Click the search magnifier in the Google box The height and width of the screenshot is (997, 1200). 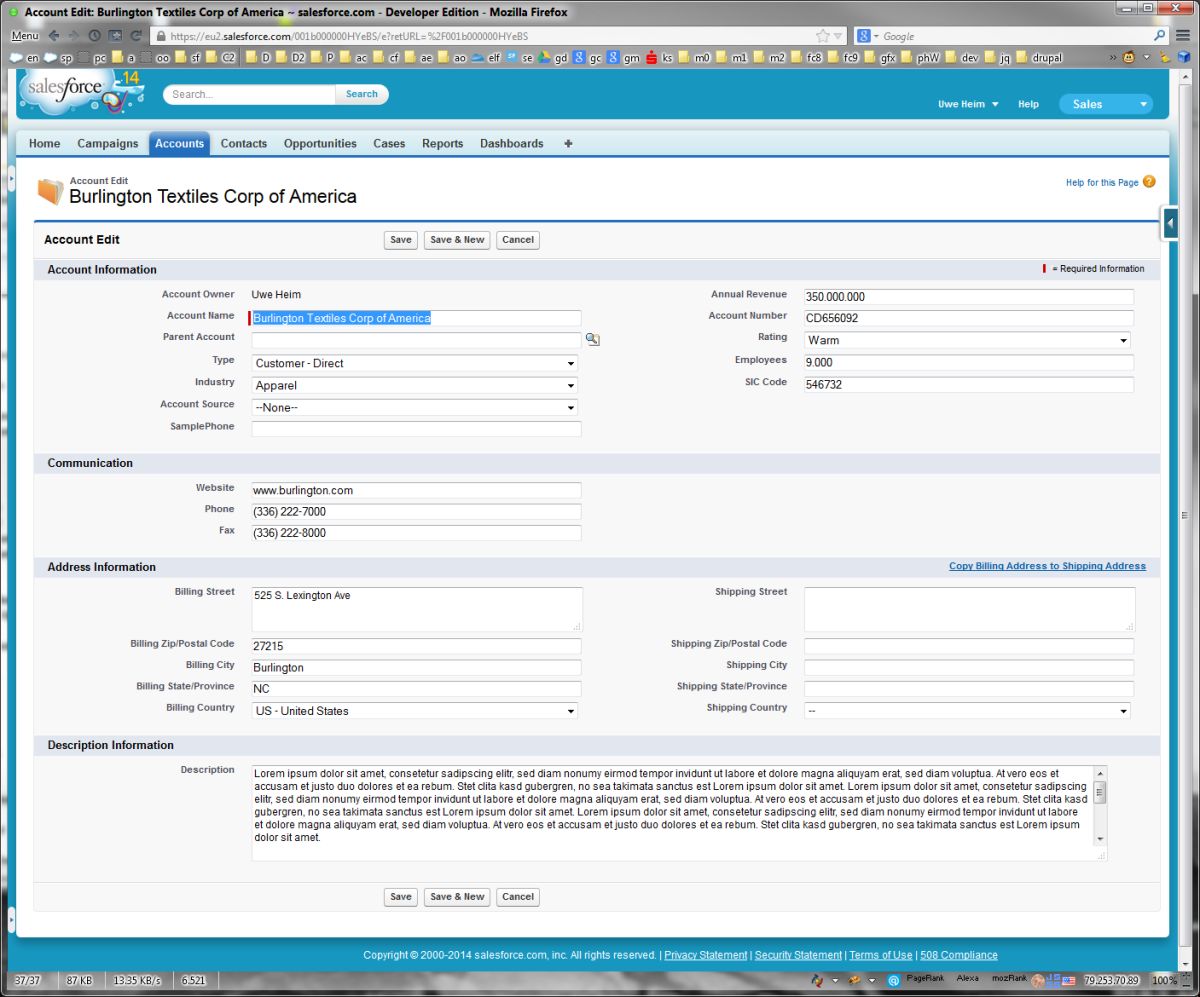click(1160, 36)
